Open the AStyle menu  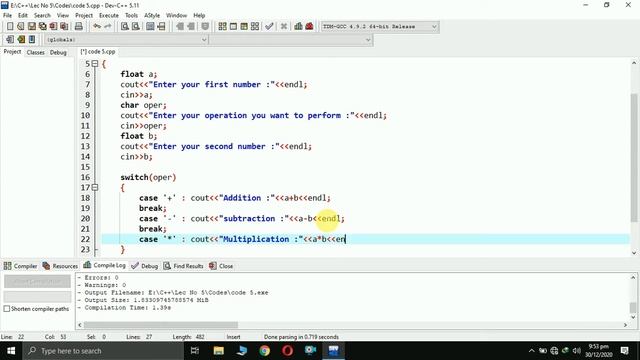(x=152, y=16)
